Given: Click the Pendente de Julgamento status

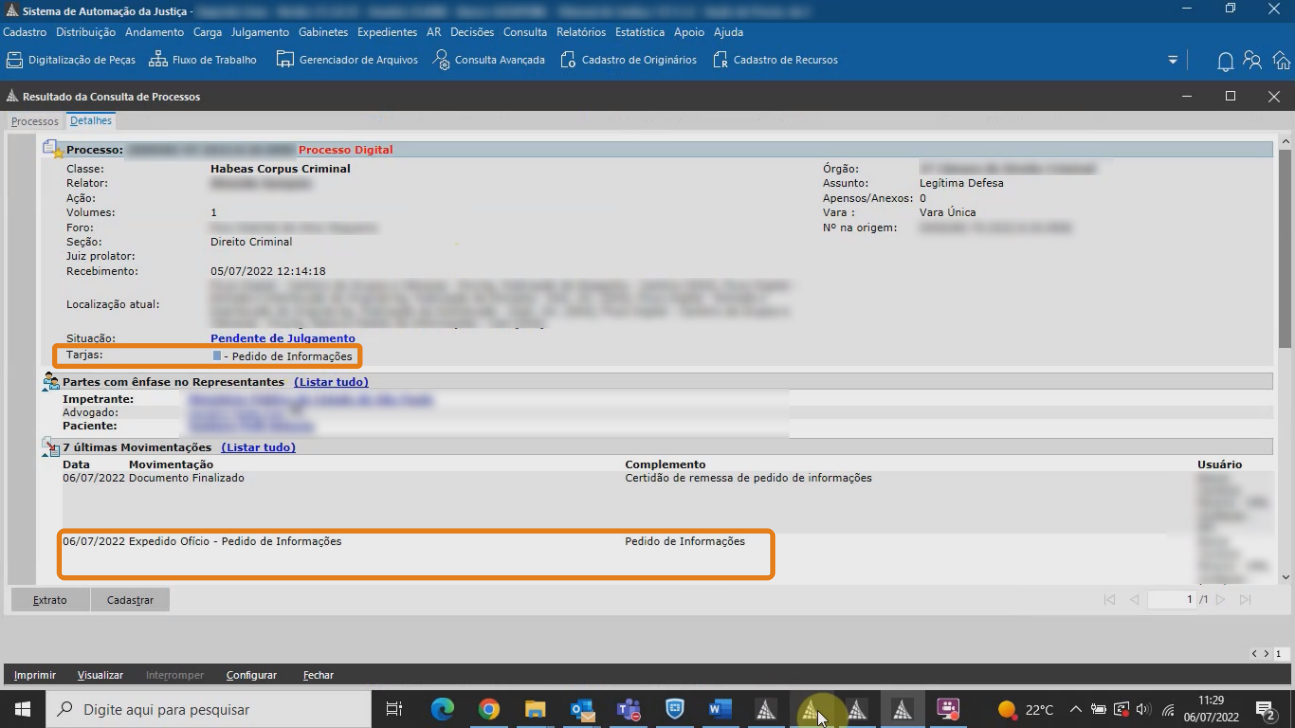Looking at the screenshot, I should point(283,339).
